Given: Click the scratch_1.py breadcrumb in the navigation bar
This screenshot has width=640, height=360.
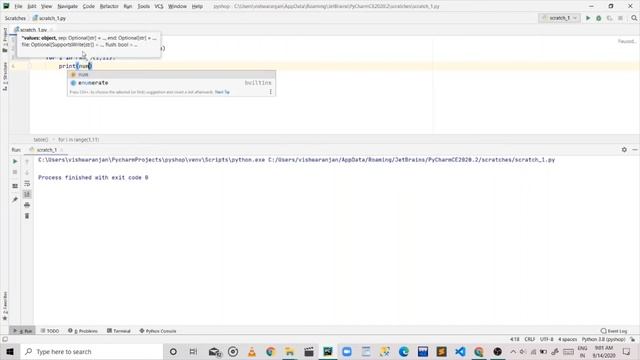Looking at the screenshot, I should click(x=49, y=18).
